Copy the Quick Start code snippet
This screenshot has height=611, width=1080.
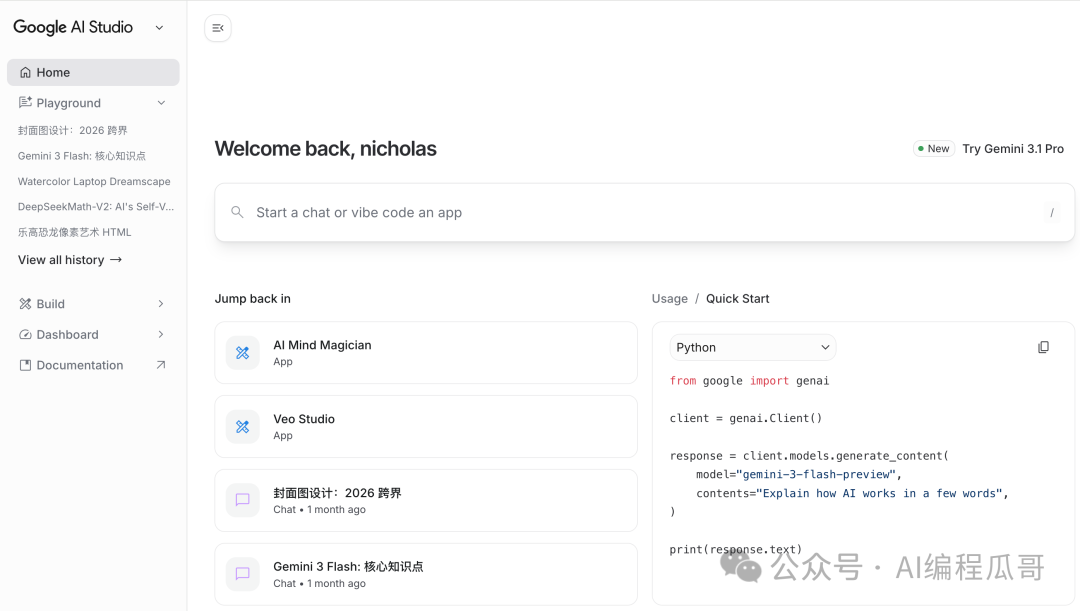point(1043,347)
